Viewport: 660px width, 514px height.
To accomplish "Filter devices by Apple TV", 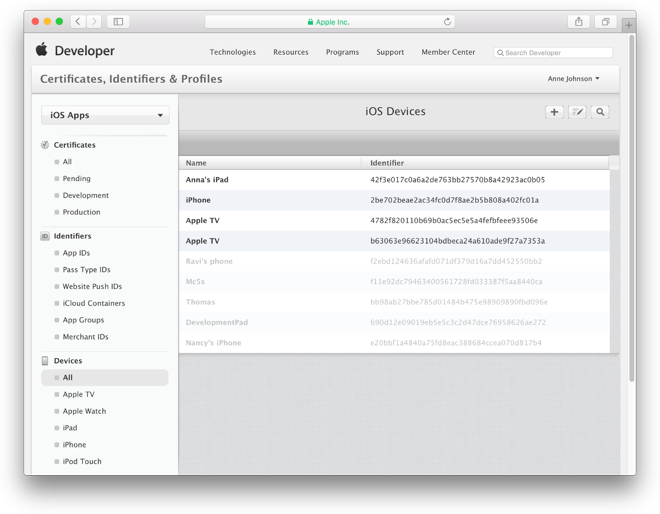I will coord(78,394).
